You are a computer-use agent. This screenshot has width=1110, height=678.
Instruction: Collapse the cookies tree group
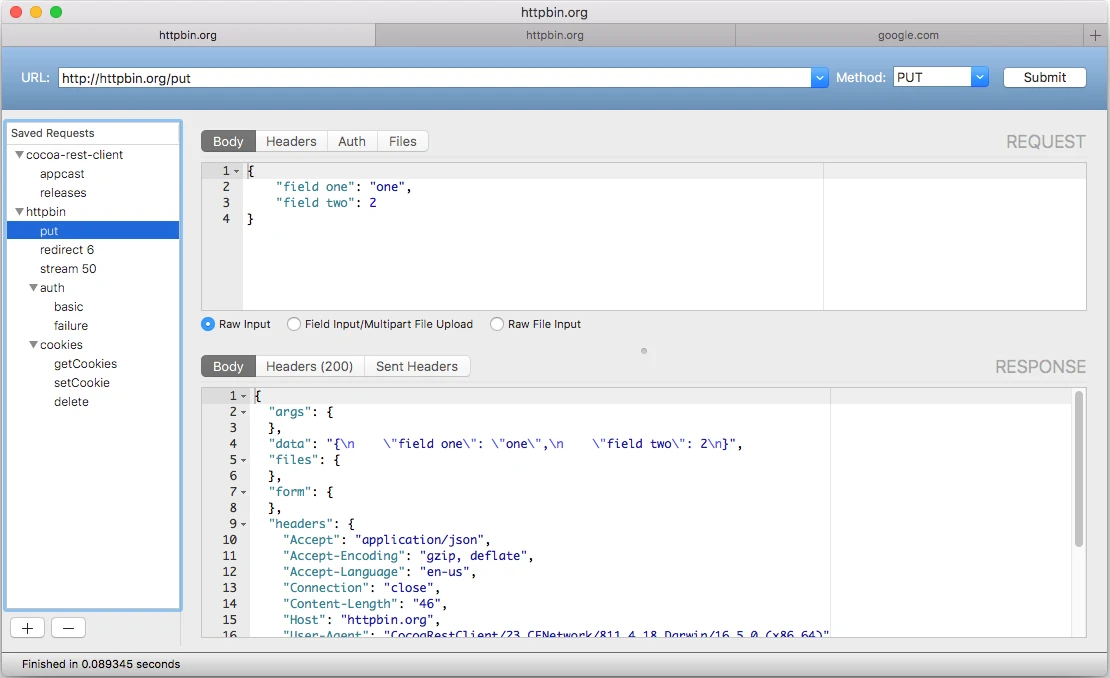pyautogui.click(x=33, y=345)
